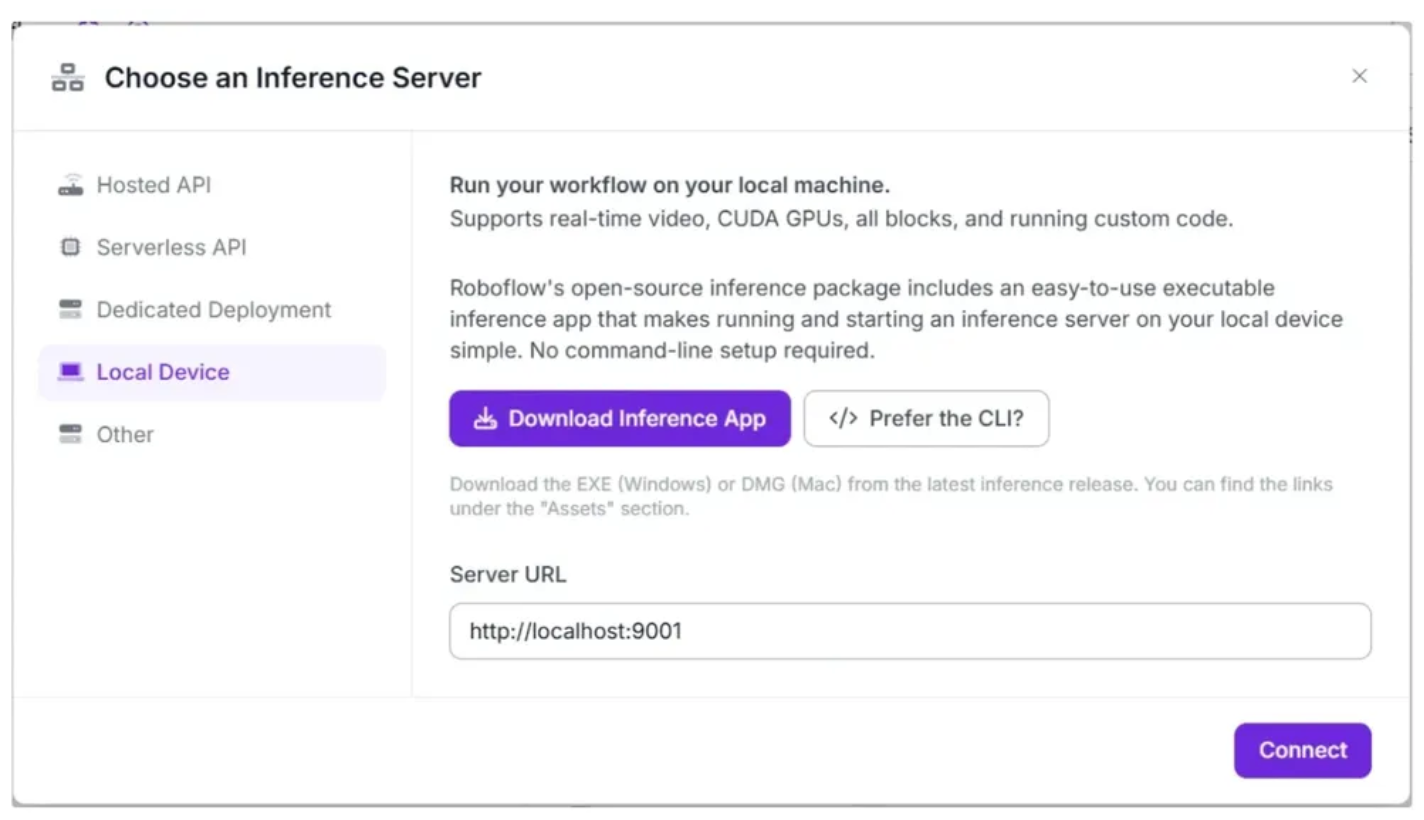Click the Server URL field label
Image resolution: width=1424 pixels, height=820 pixels.
tap(507, 575)
